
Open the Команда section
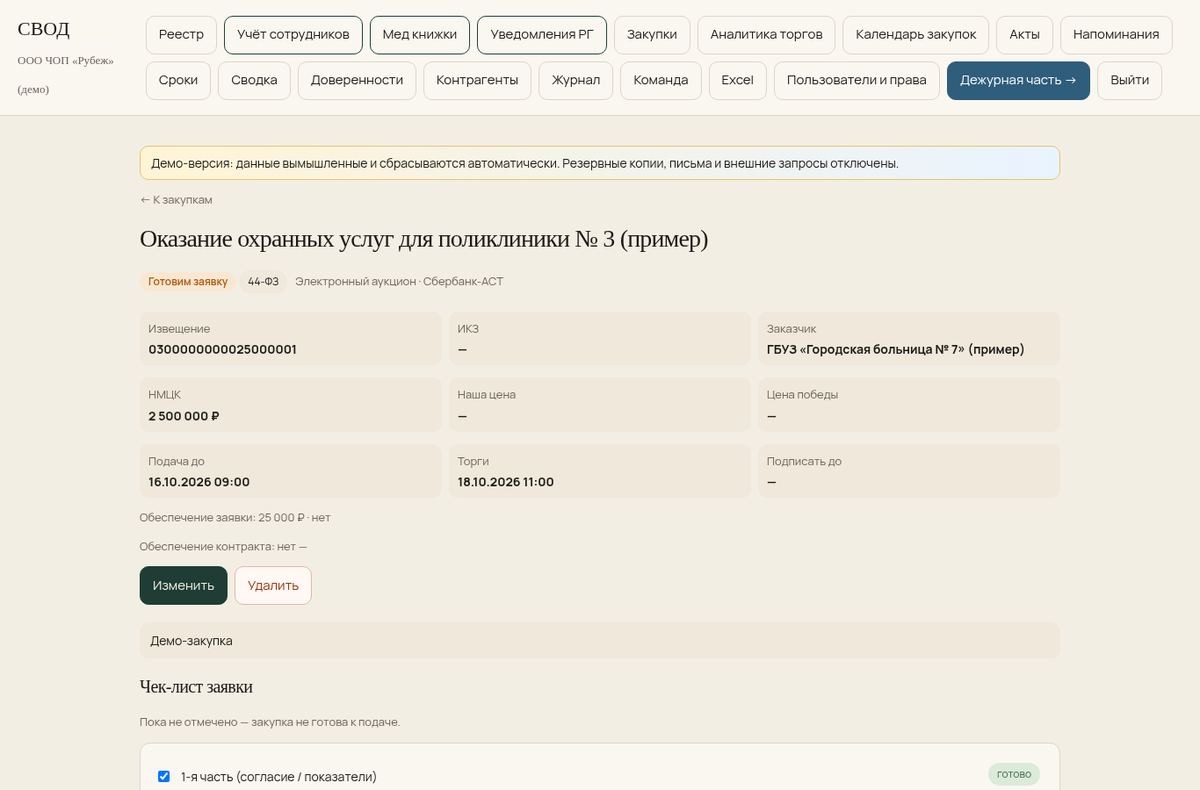coord(661,80)
